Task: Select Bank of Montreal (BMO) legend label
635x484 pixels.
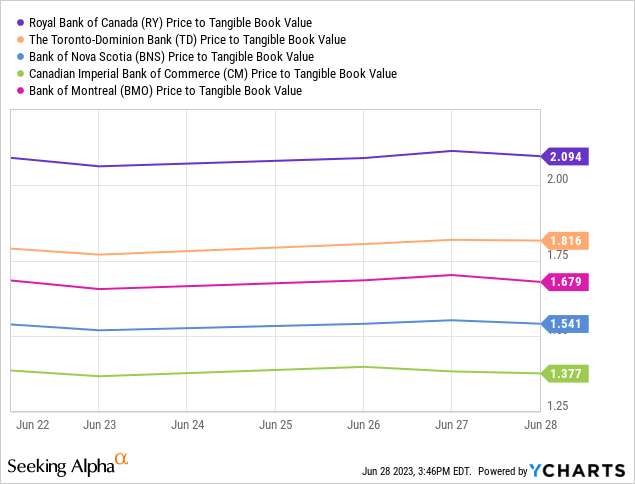Action: pos(164,91)
